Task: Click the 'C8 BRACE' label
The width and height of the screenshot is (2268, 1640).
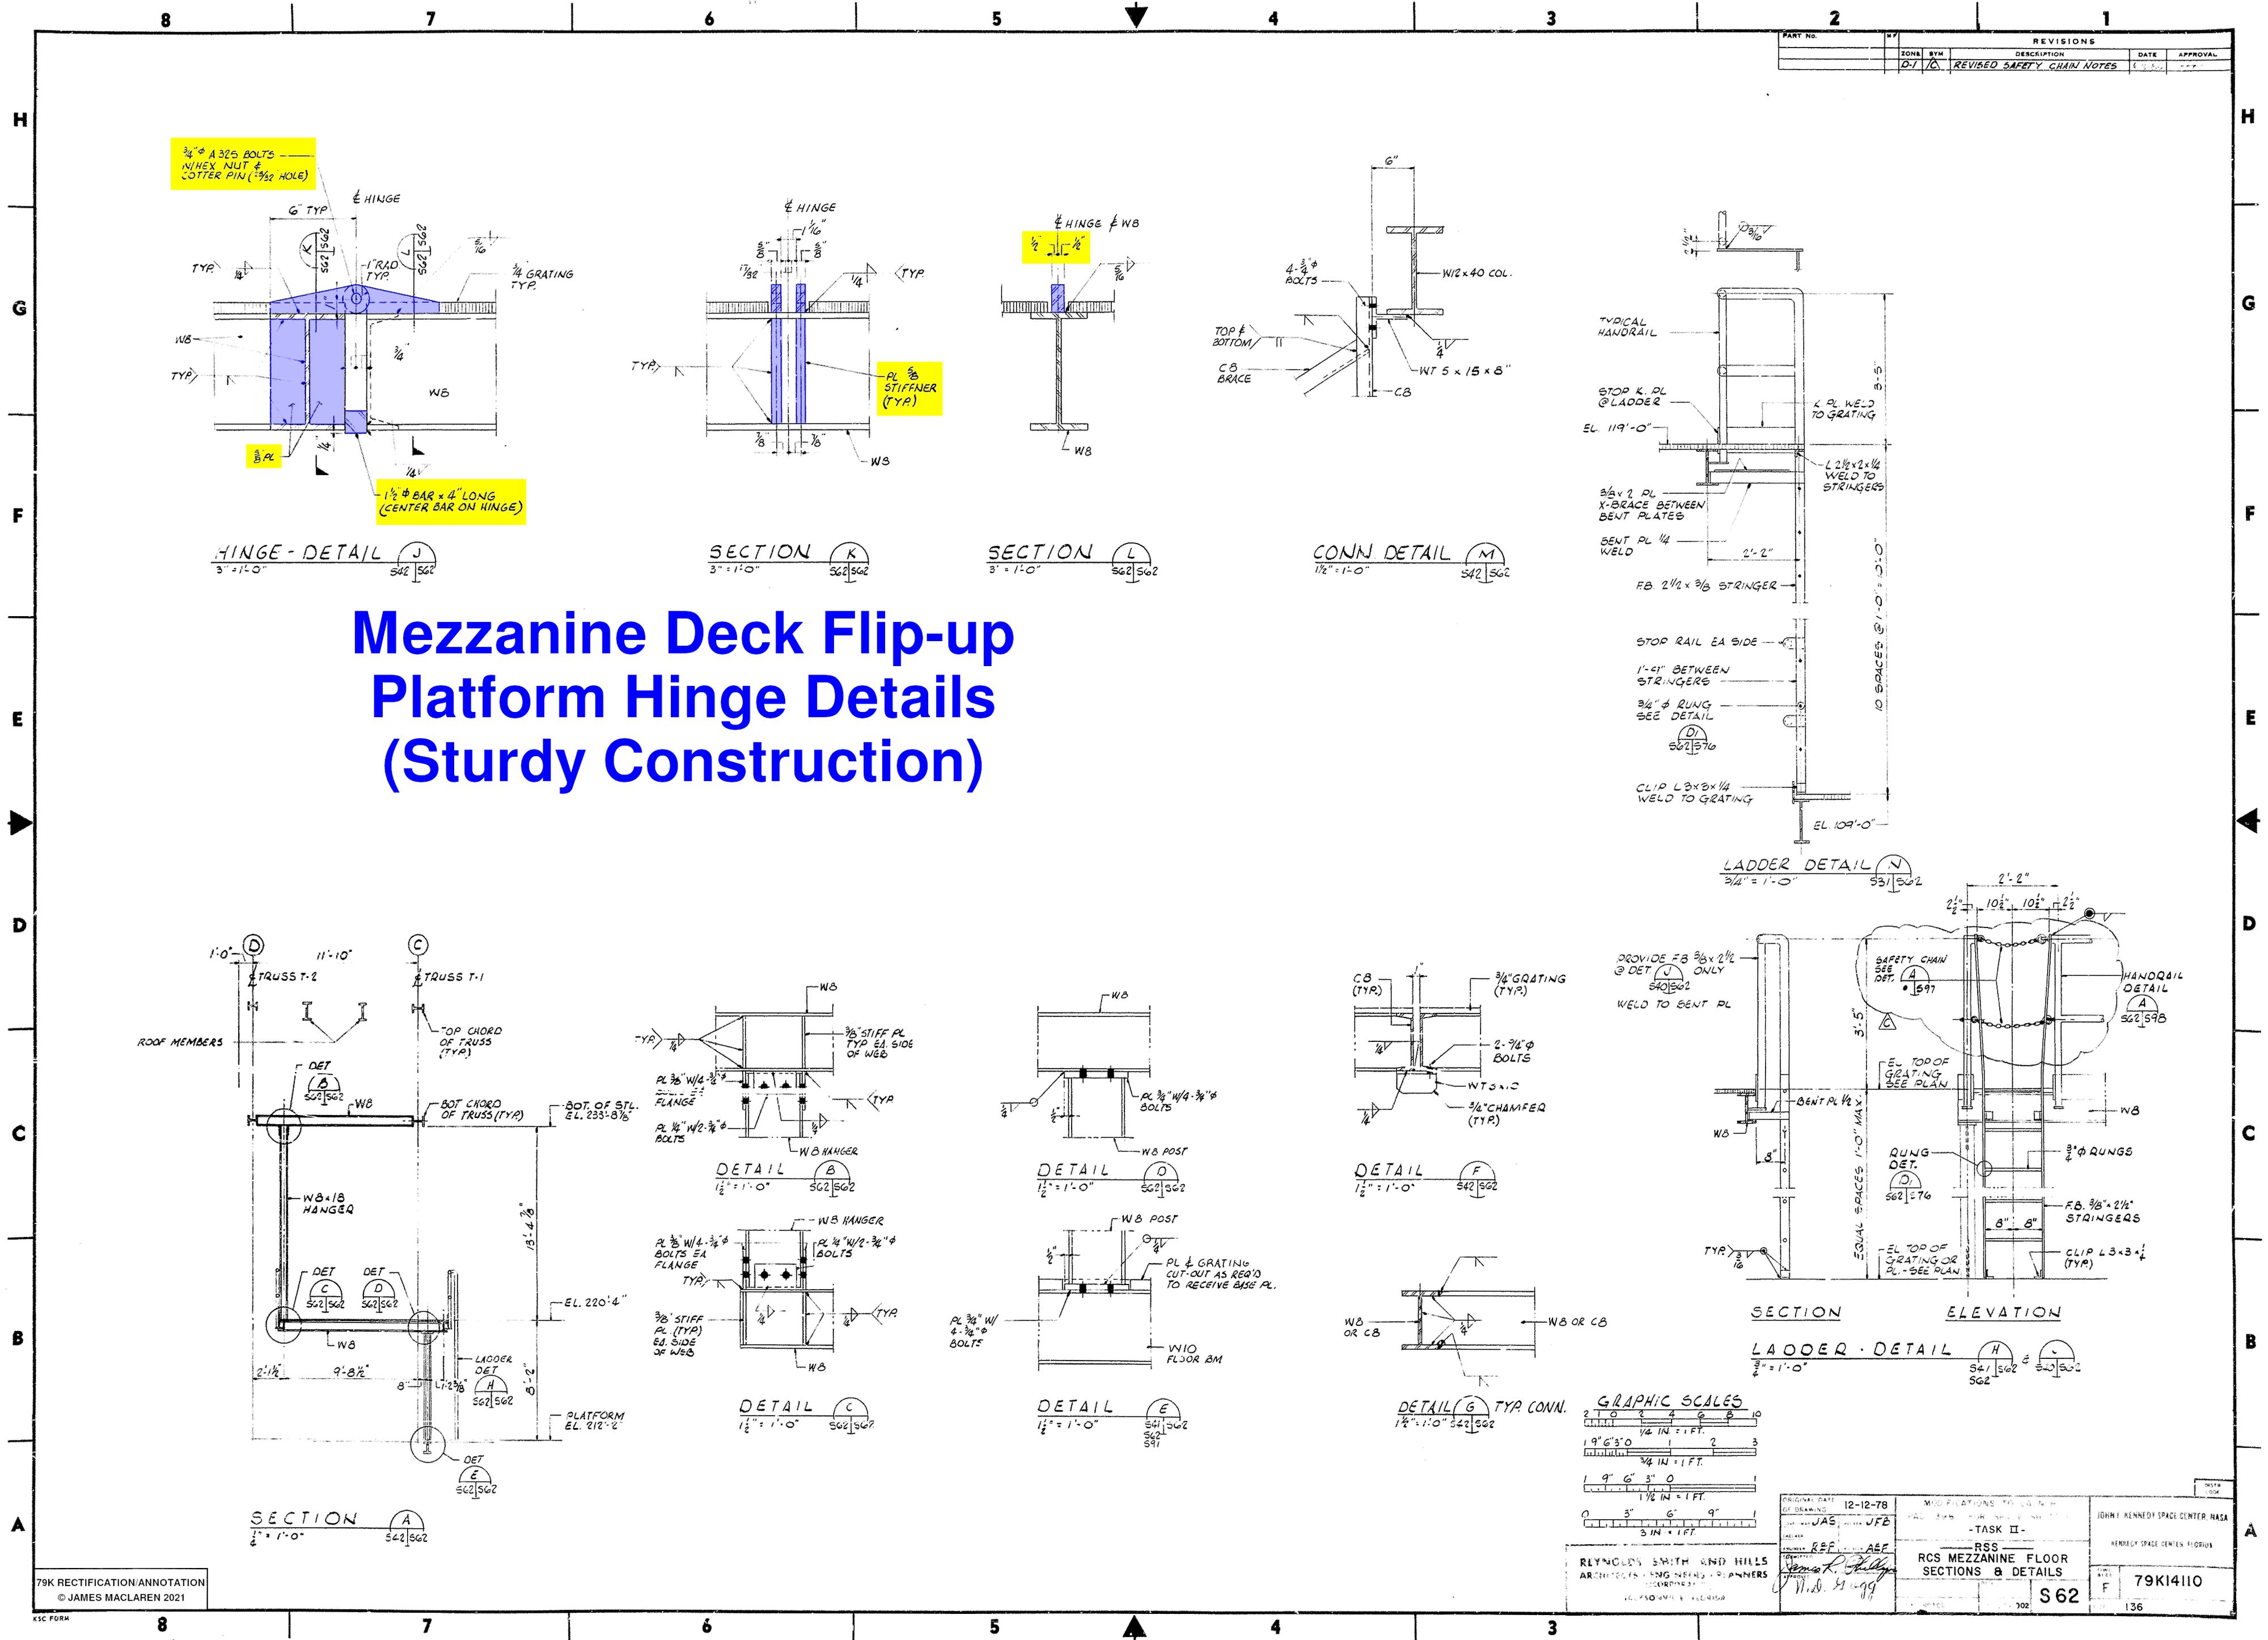Action: coord(1234,373)
